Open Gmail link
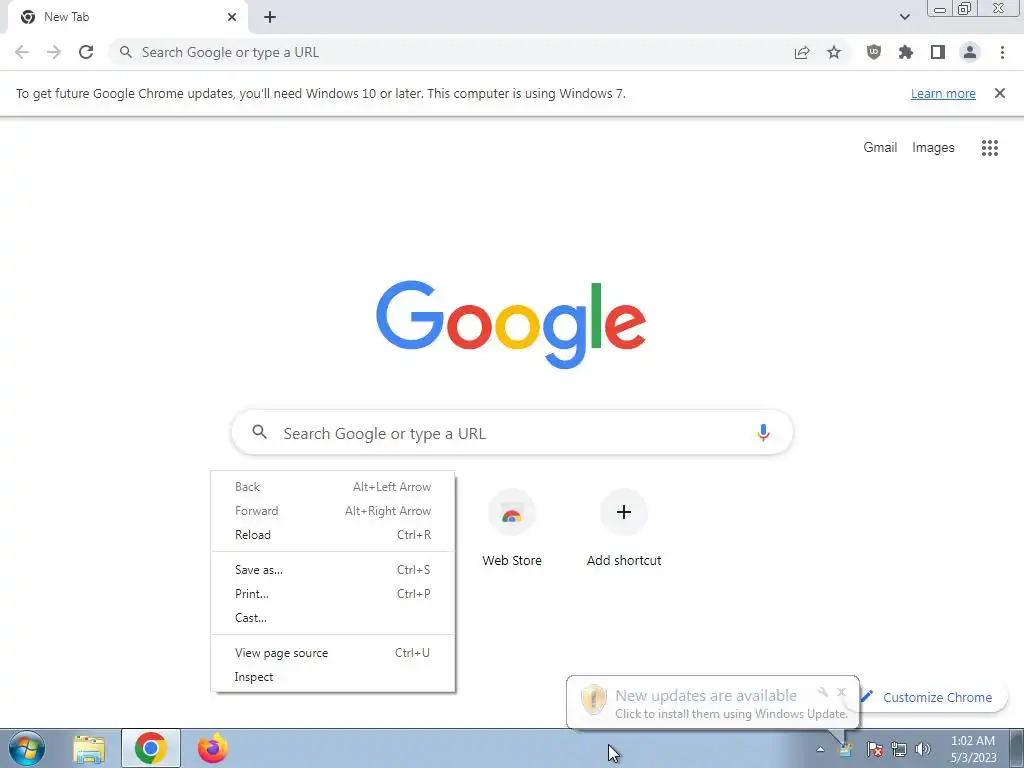Viewport: 1024px width, 768px height. click(880, 148)
